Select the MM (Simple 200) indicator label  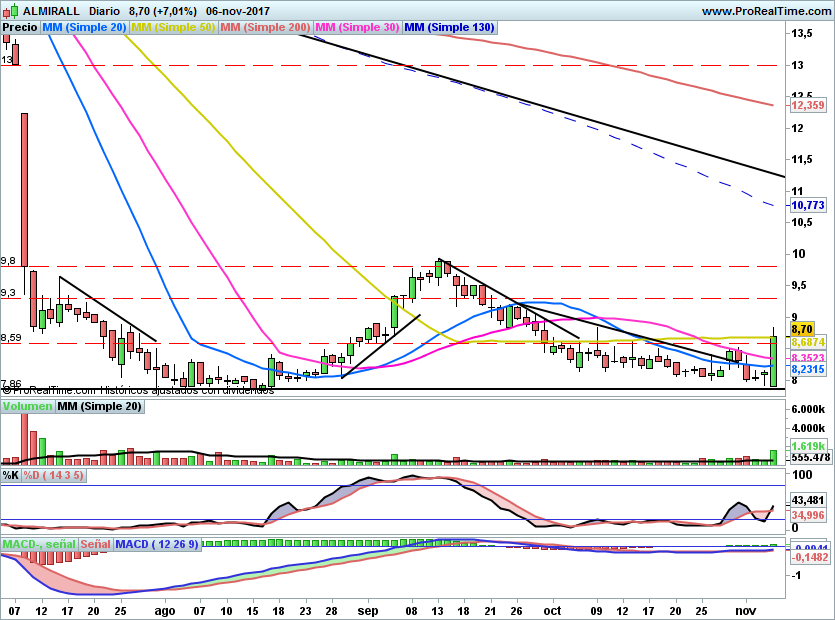(264, 28)
